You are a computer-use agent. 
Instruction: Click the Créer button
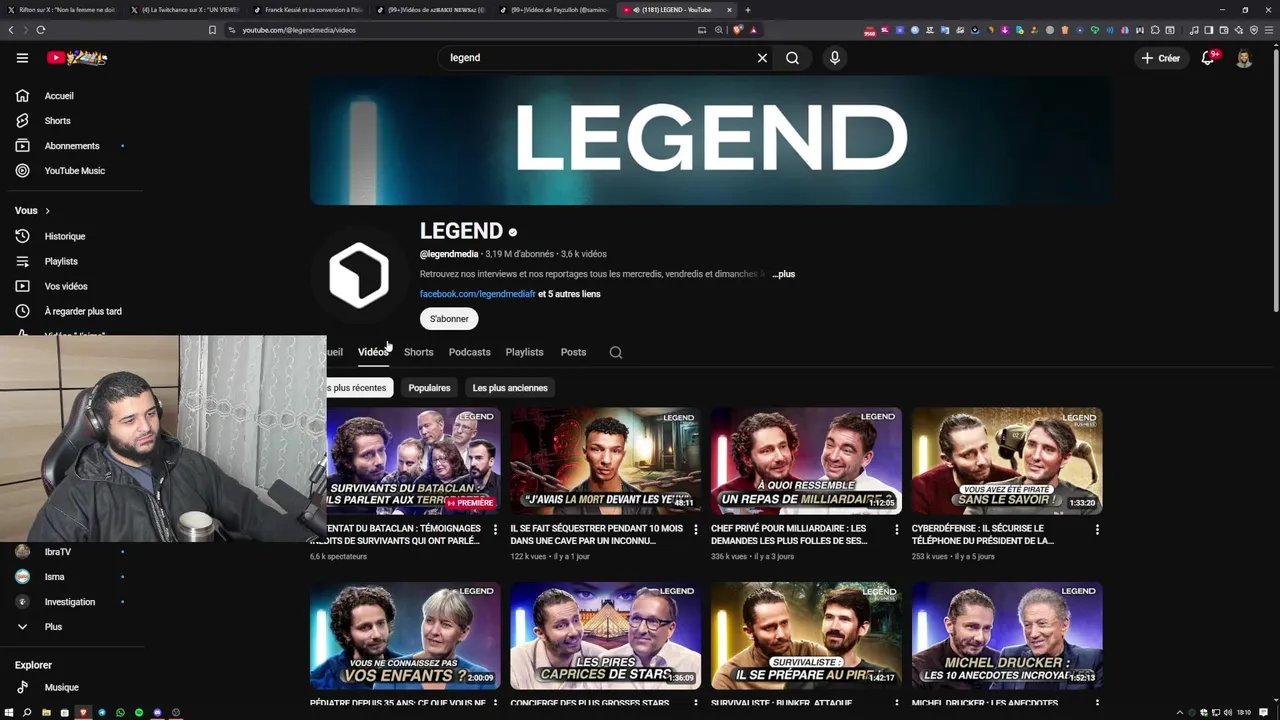pyautogui.click(x=1161, y=58)
